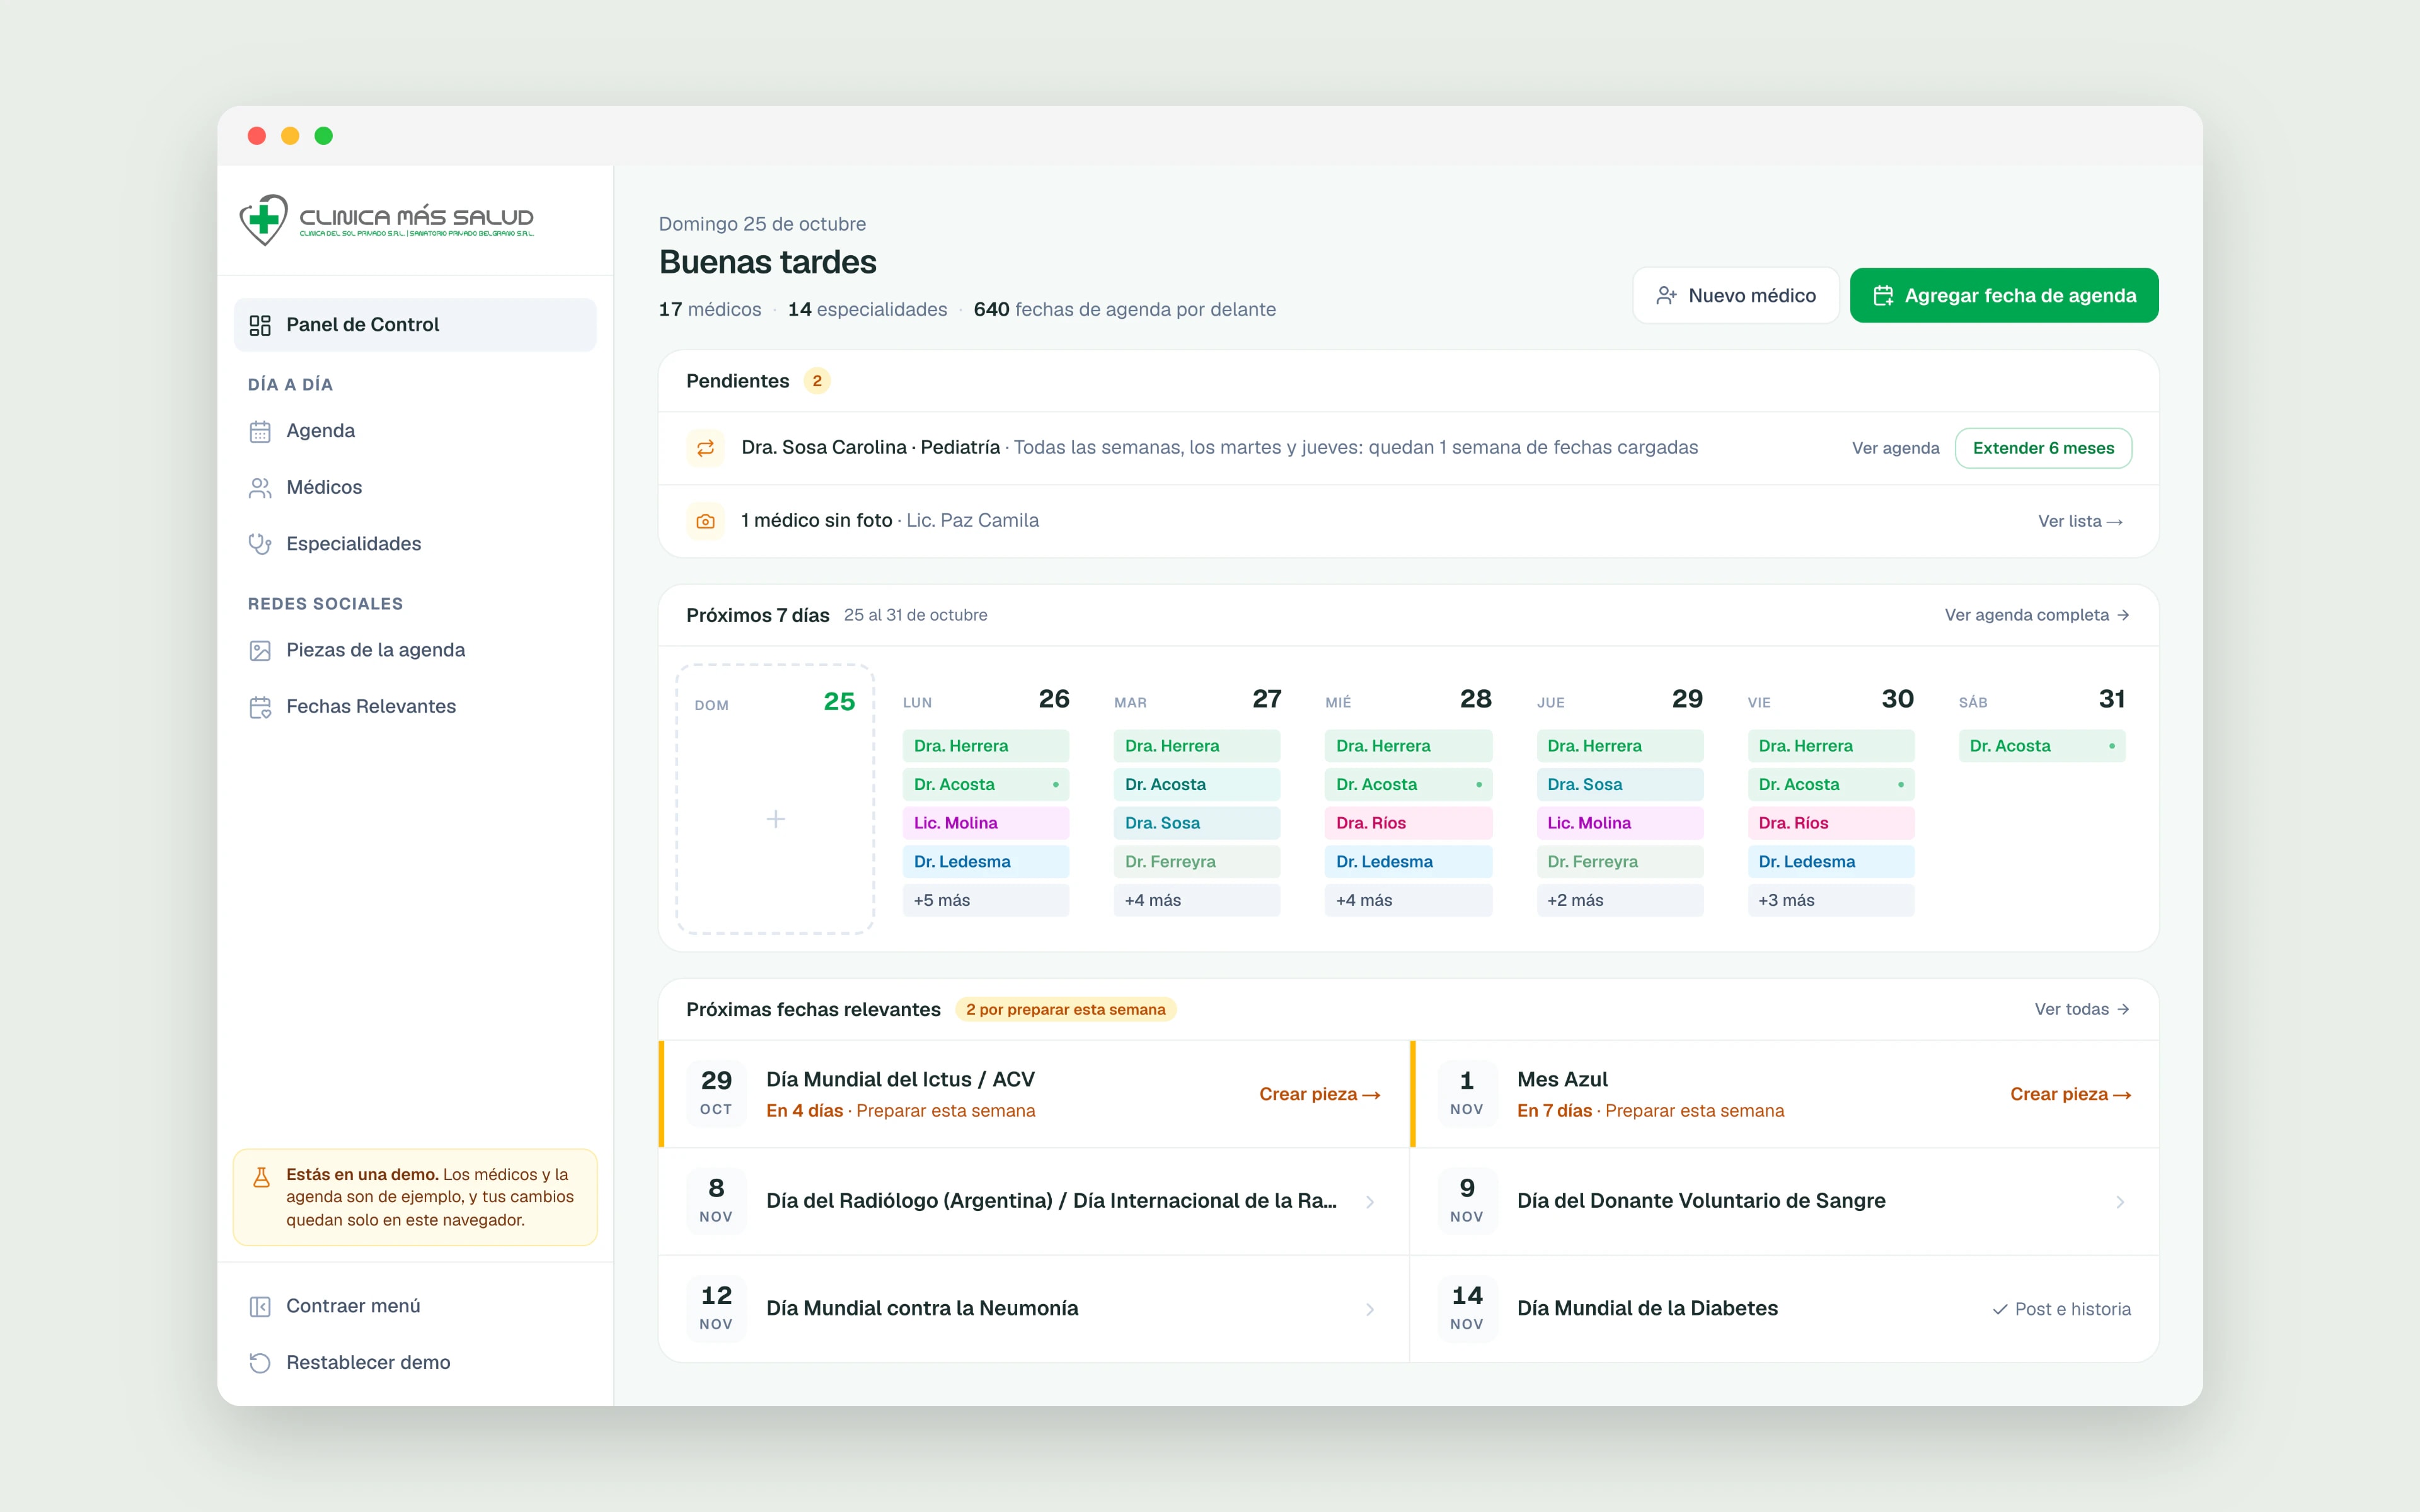Click Agregar fecha de agenda button
The image size is (2420, 1512).
coord(2004,295)
